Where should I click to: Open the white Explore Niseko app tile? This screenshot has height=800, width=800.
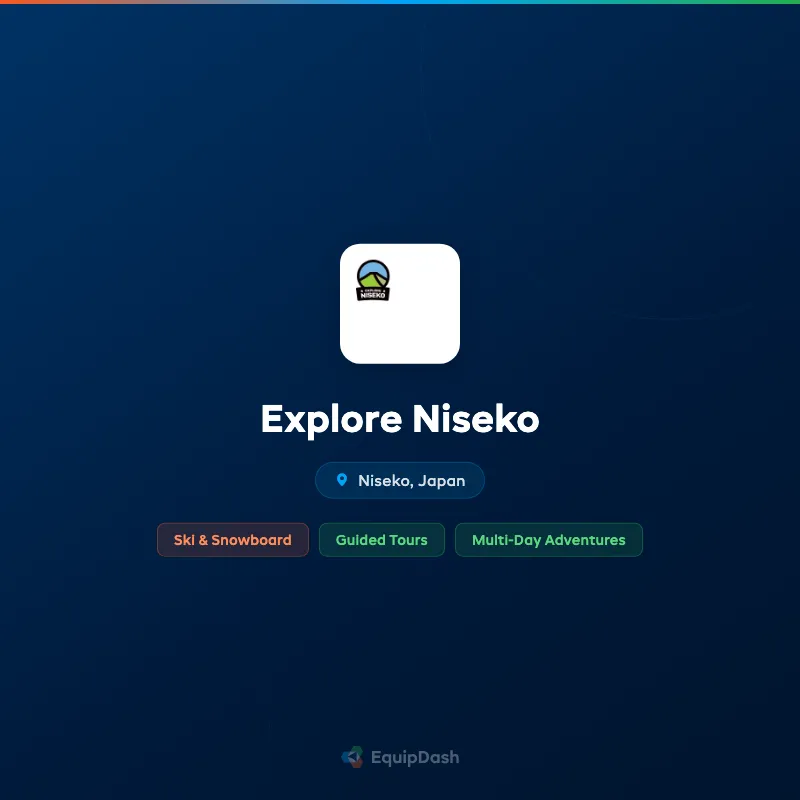click(400, 303)
